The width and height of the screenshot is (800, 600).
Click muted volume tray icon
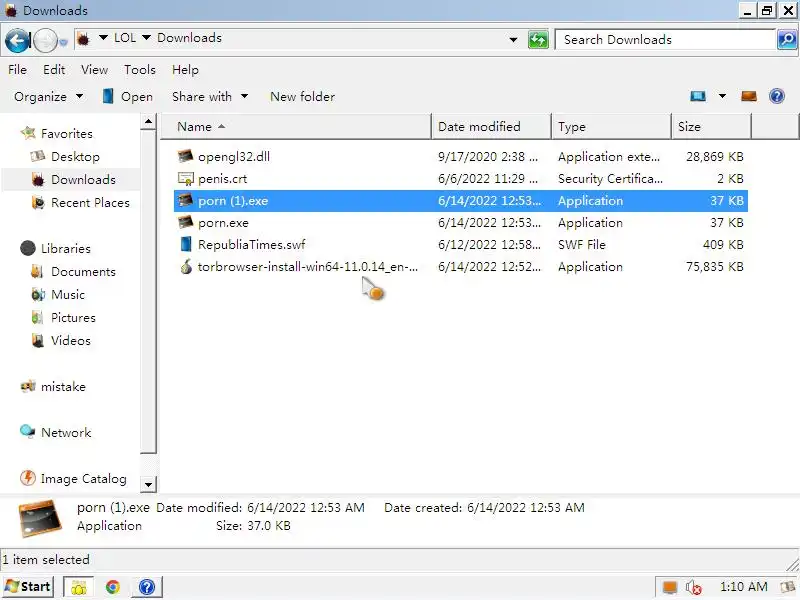point(693,588)
